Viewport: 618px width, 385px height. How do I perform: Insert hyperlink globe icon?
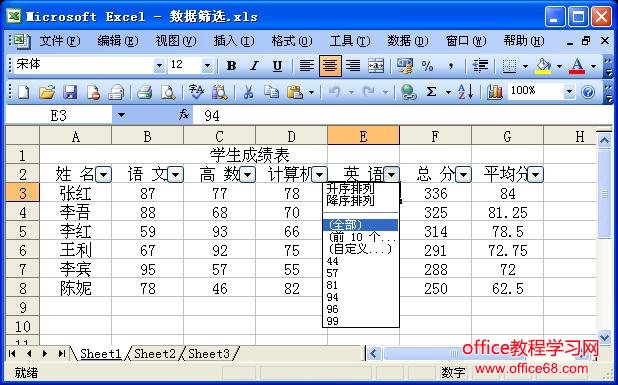pos(409,92)
